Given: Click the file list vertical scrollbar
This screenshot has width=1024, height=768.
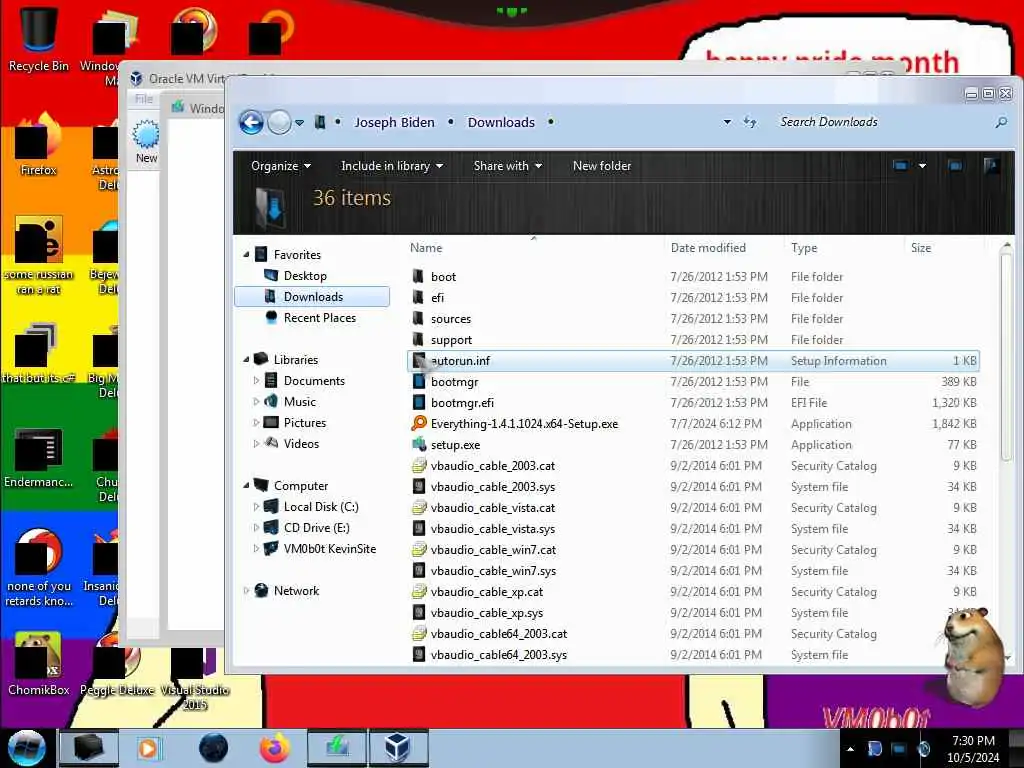Looking at the screenshot, I should [1006, 356].
